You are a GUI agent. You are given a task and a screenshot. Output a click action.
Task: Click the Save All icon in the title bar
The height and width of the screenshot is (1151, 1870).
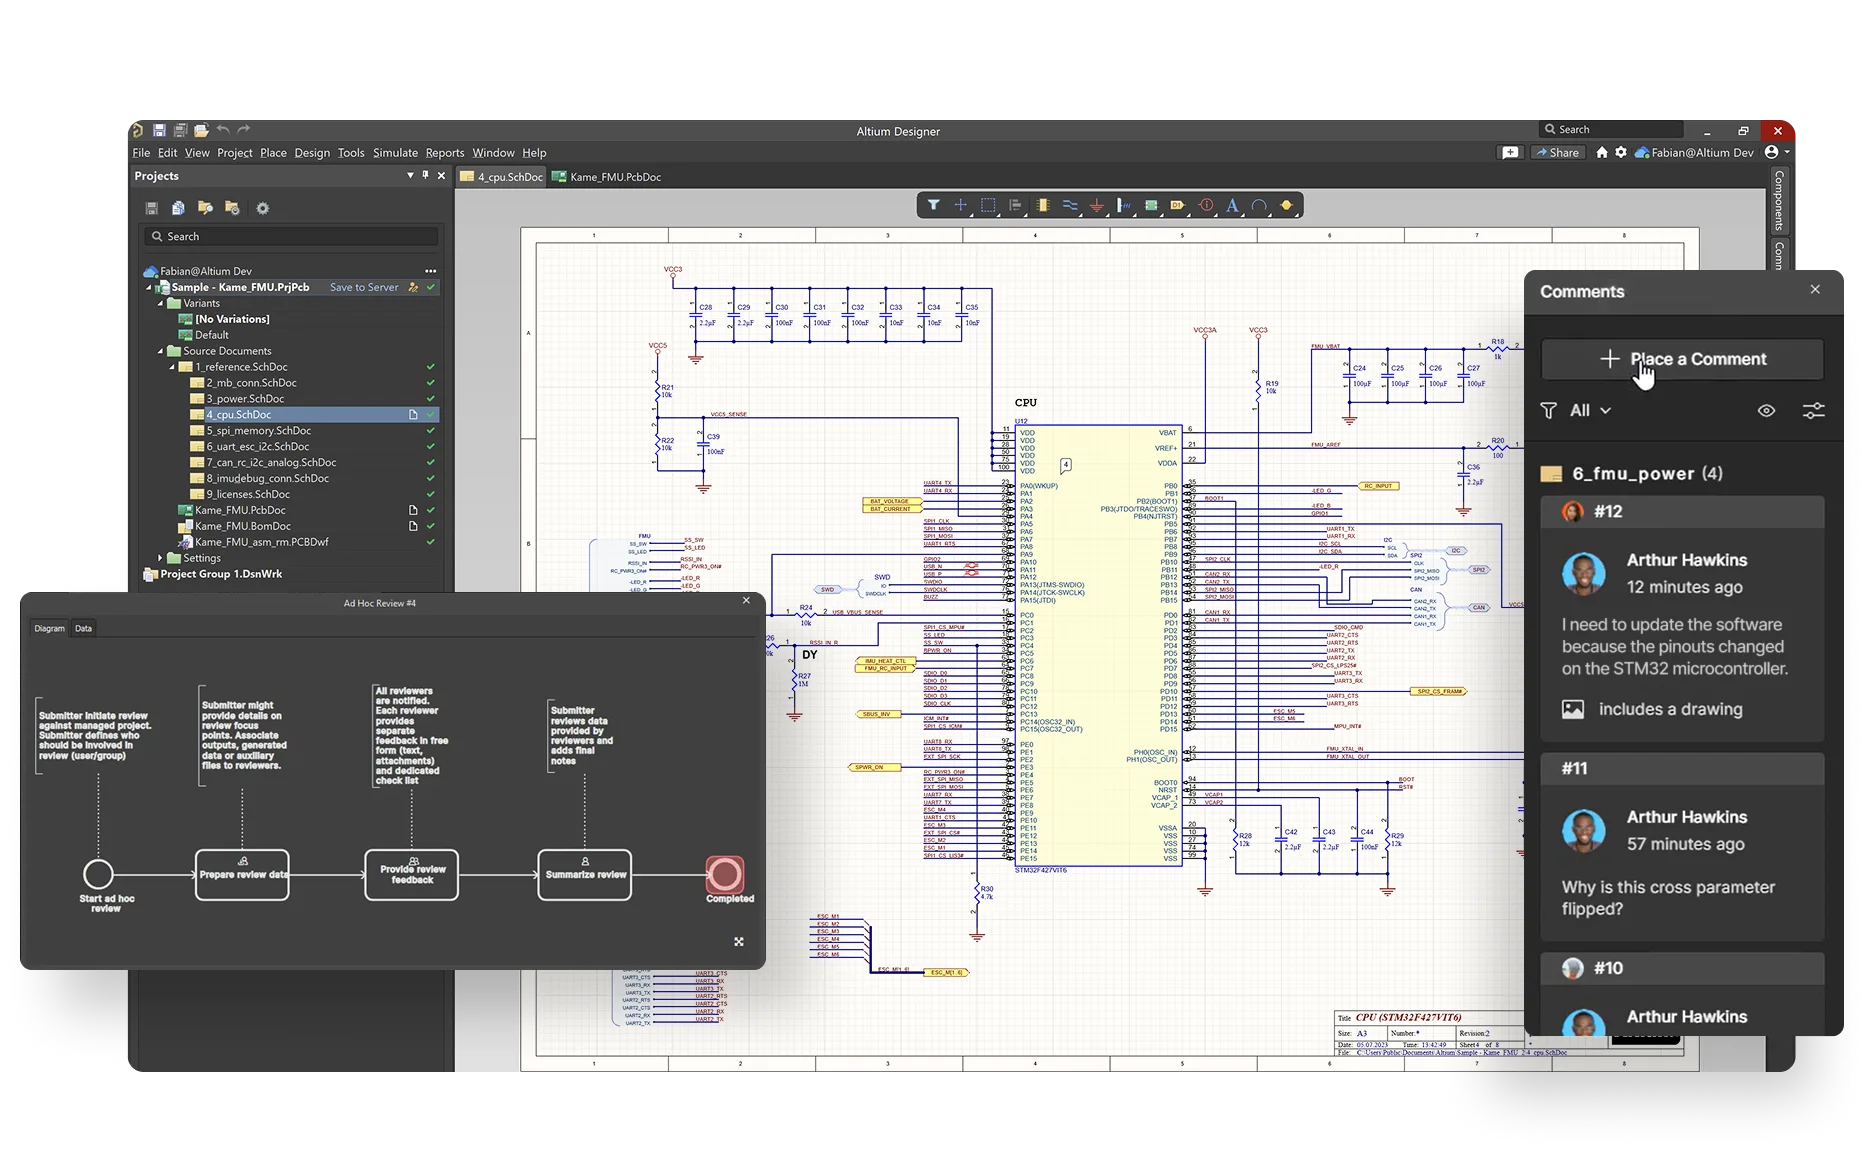180,131
